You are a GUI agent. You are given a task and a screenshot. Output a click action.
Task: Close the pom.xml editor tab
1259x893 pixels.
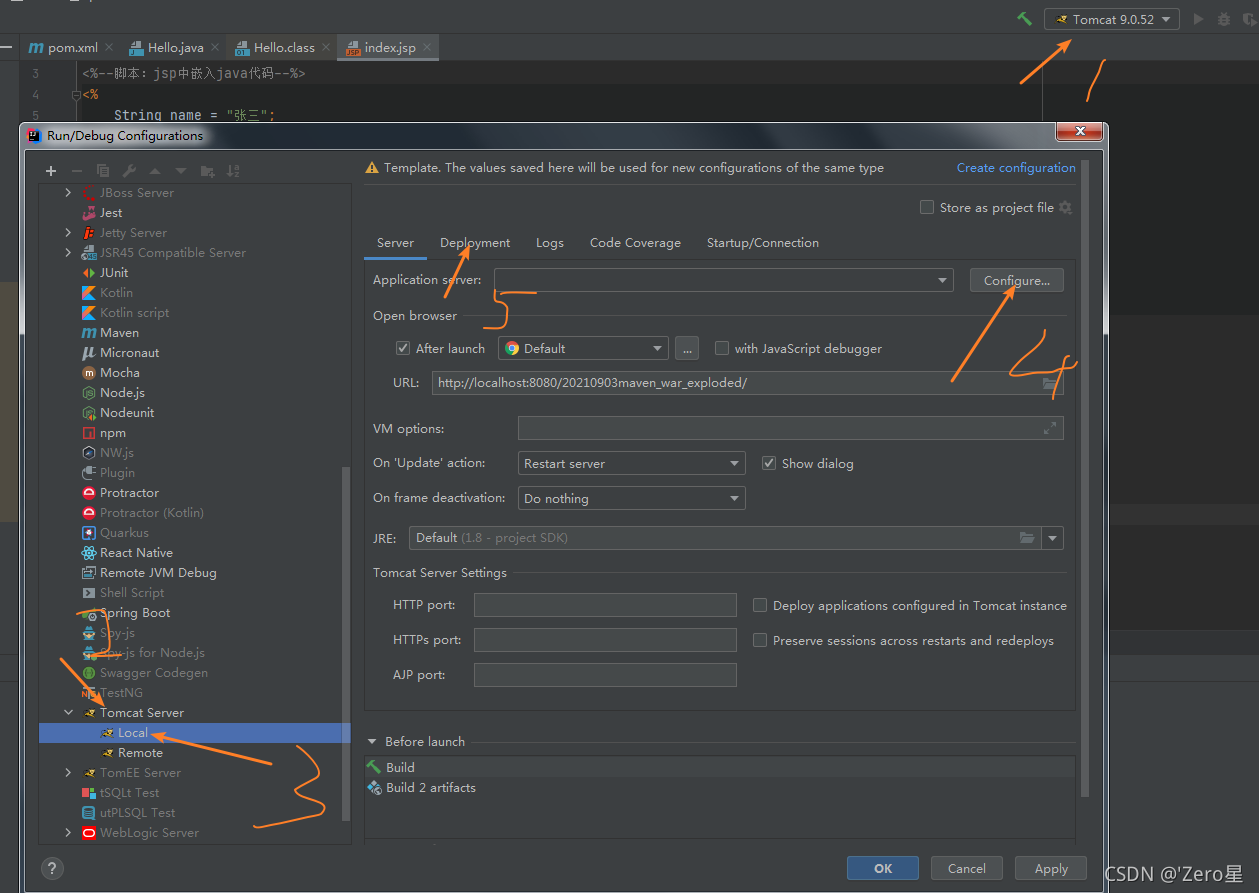109,47
